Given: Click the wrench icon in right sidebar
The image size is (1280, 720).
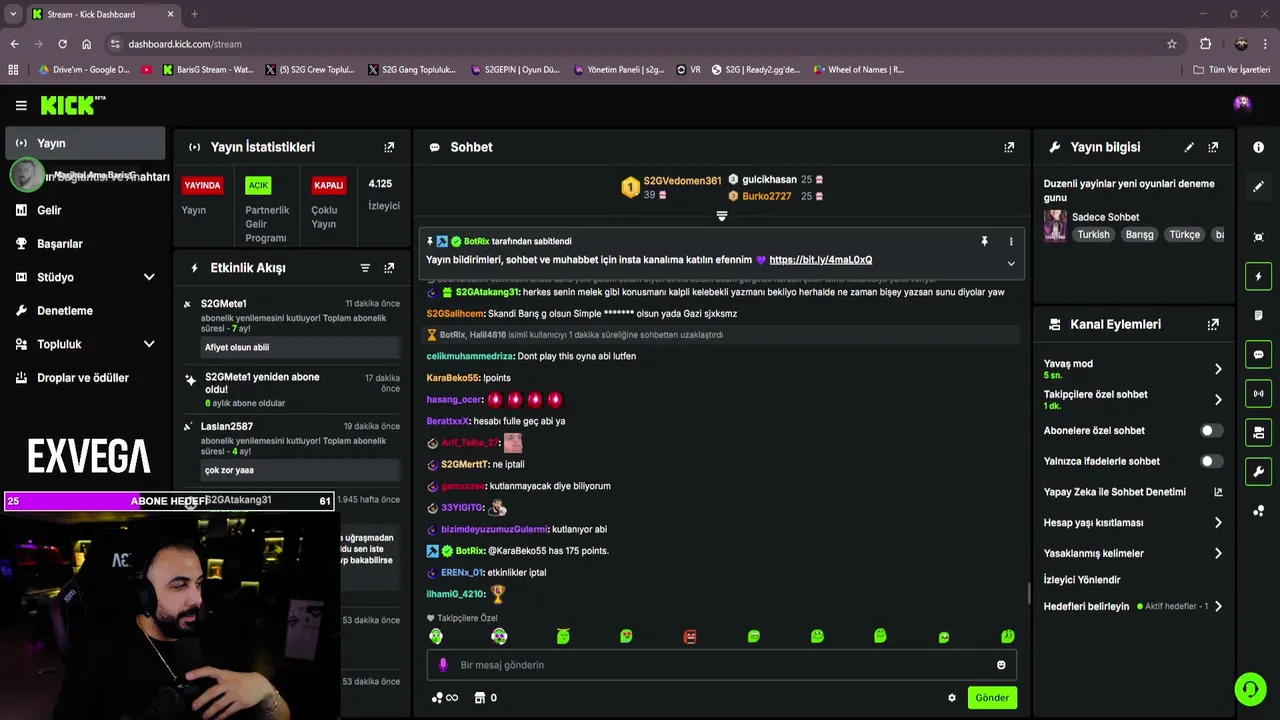Looking at the screenshot, I should tap(1258, 471).
